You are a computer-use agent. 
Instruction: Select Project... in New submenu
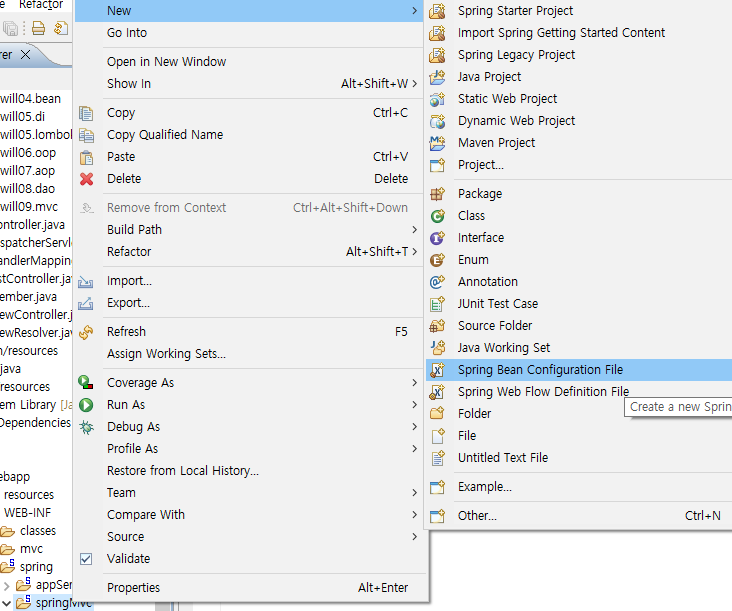[481, 165]
